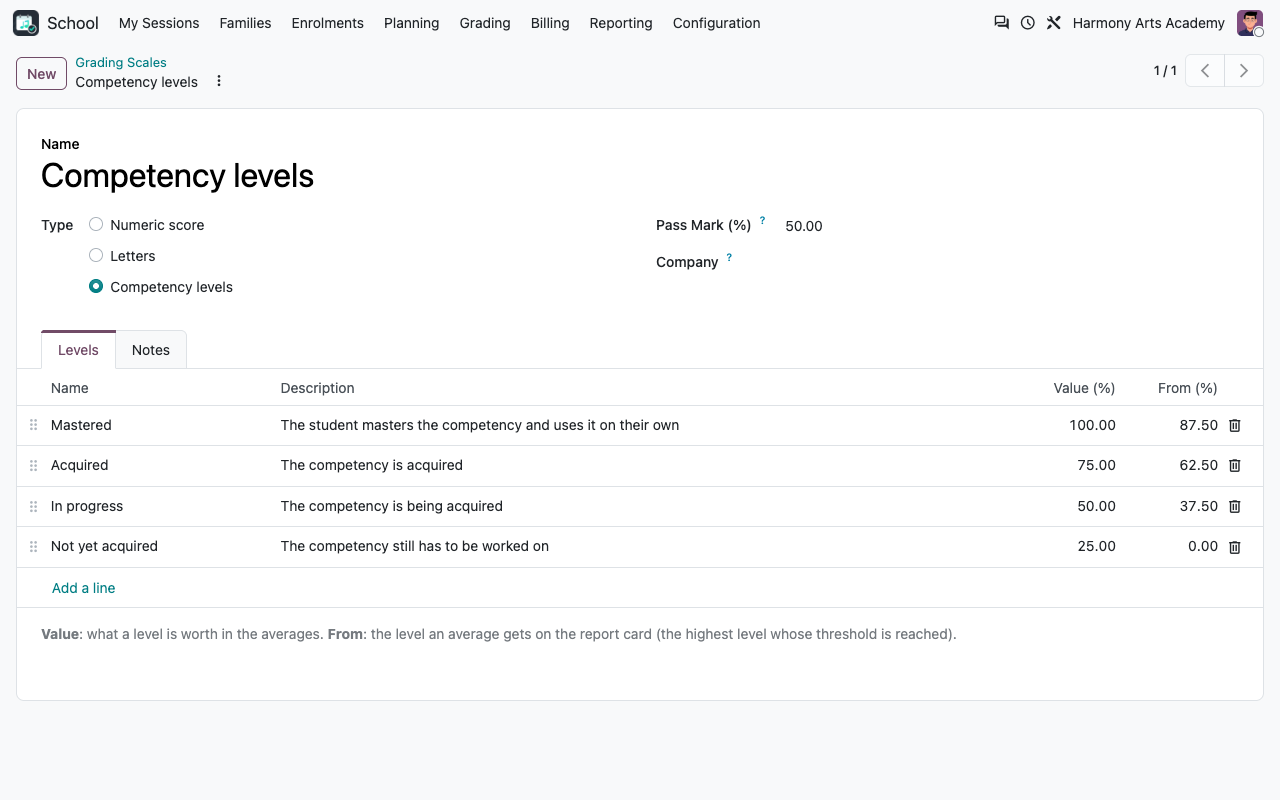Open the Billing menu

(x=550, y=23)
